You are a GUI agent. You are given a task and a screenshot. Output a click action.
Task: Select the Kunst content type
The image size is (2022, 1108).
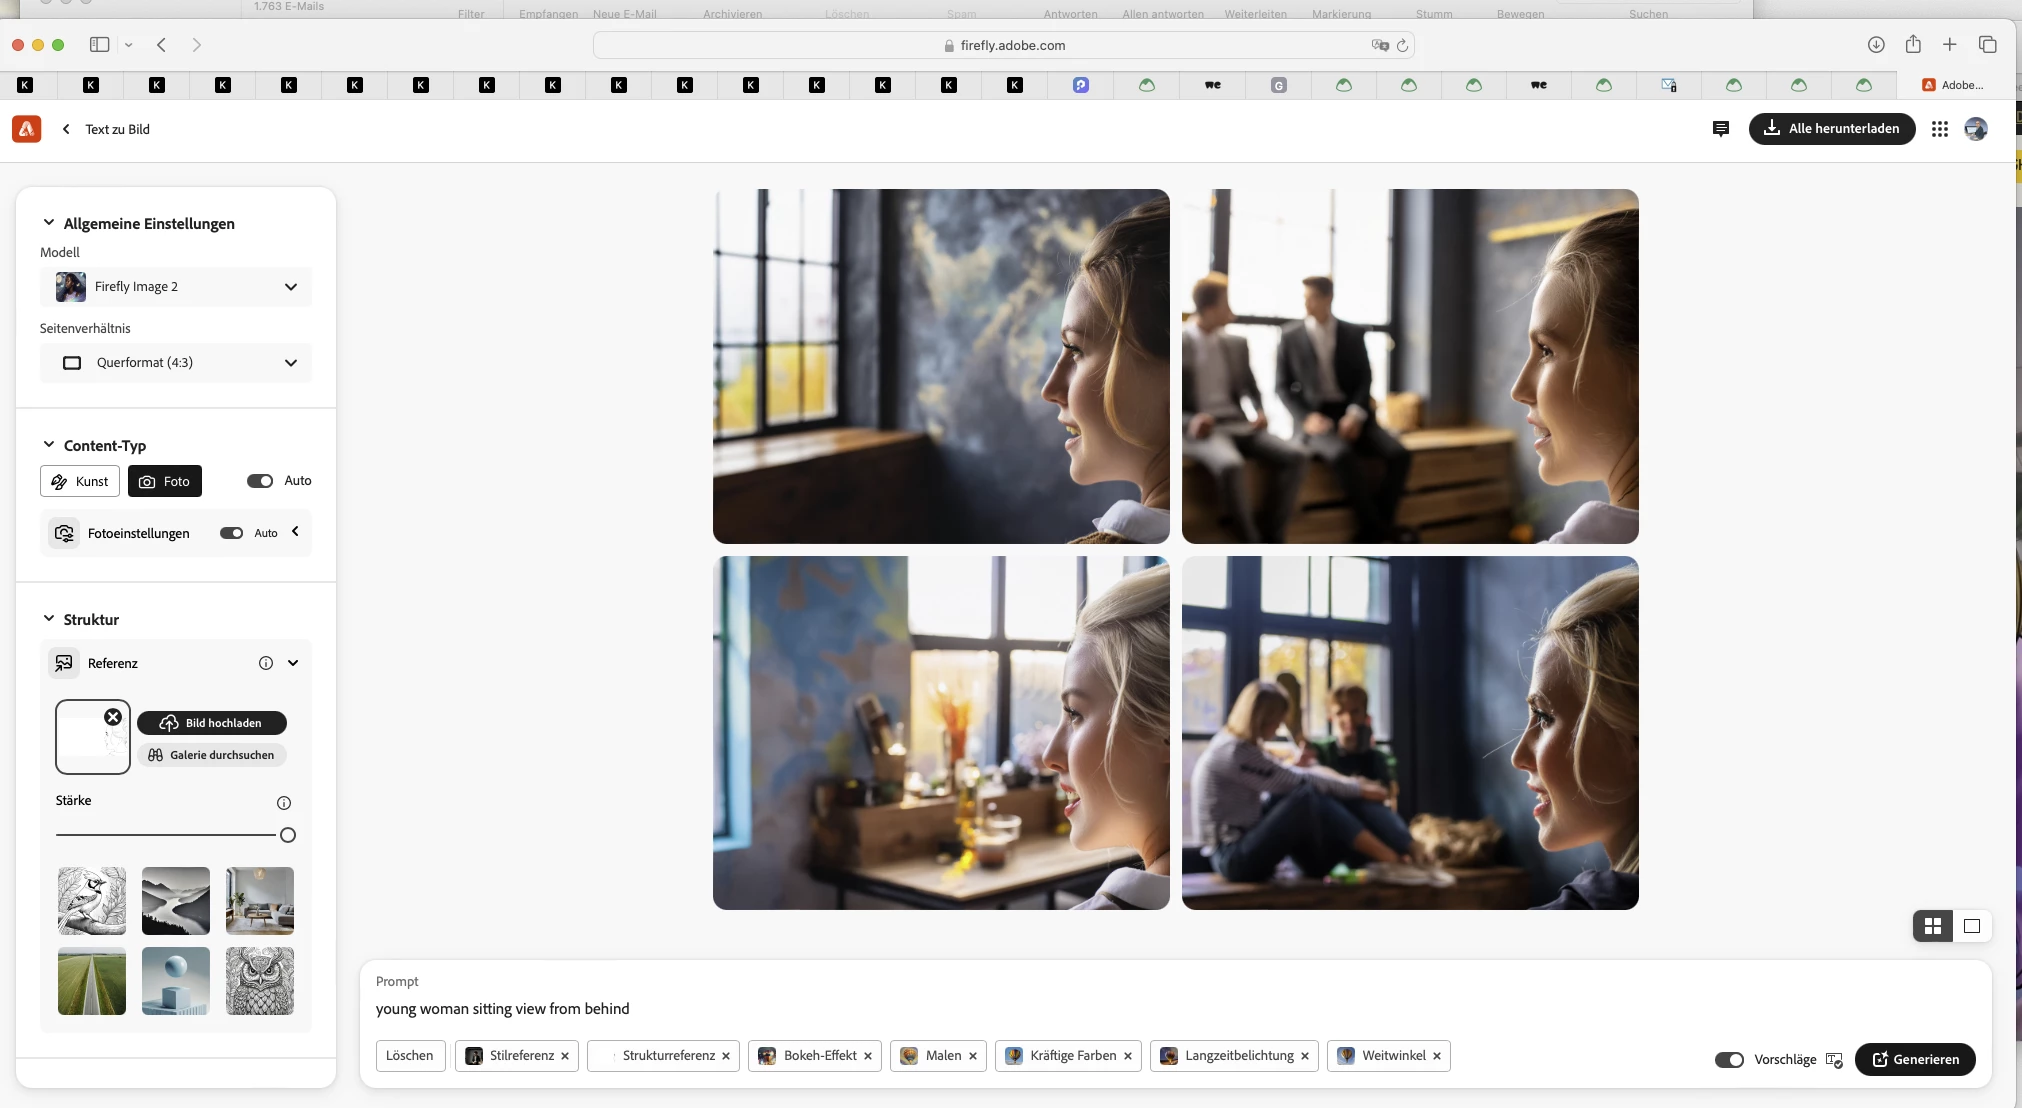click(x=80, y=481)
